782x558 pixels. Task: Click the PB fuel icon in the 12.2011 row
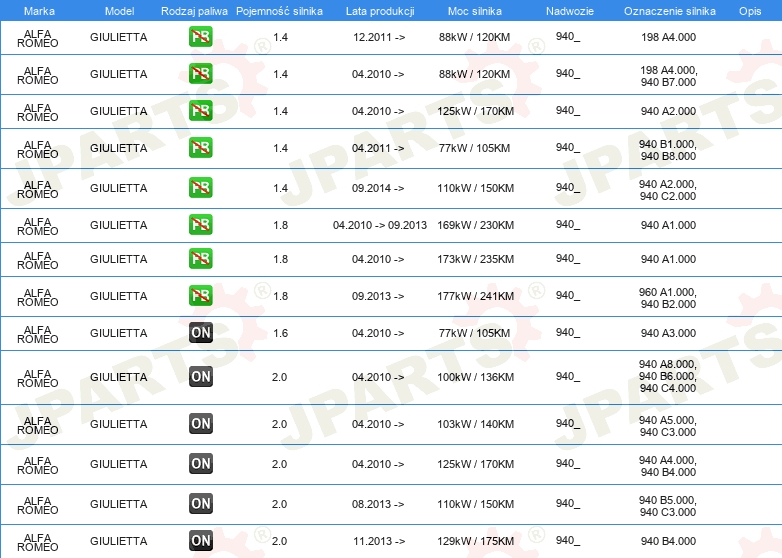pos(201,37)
